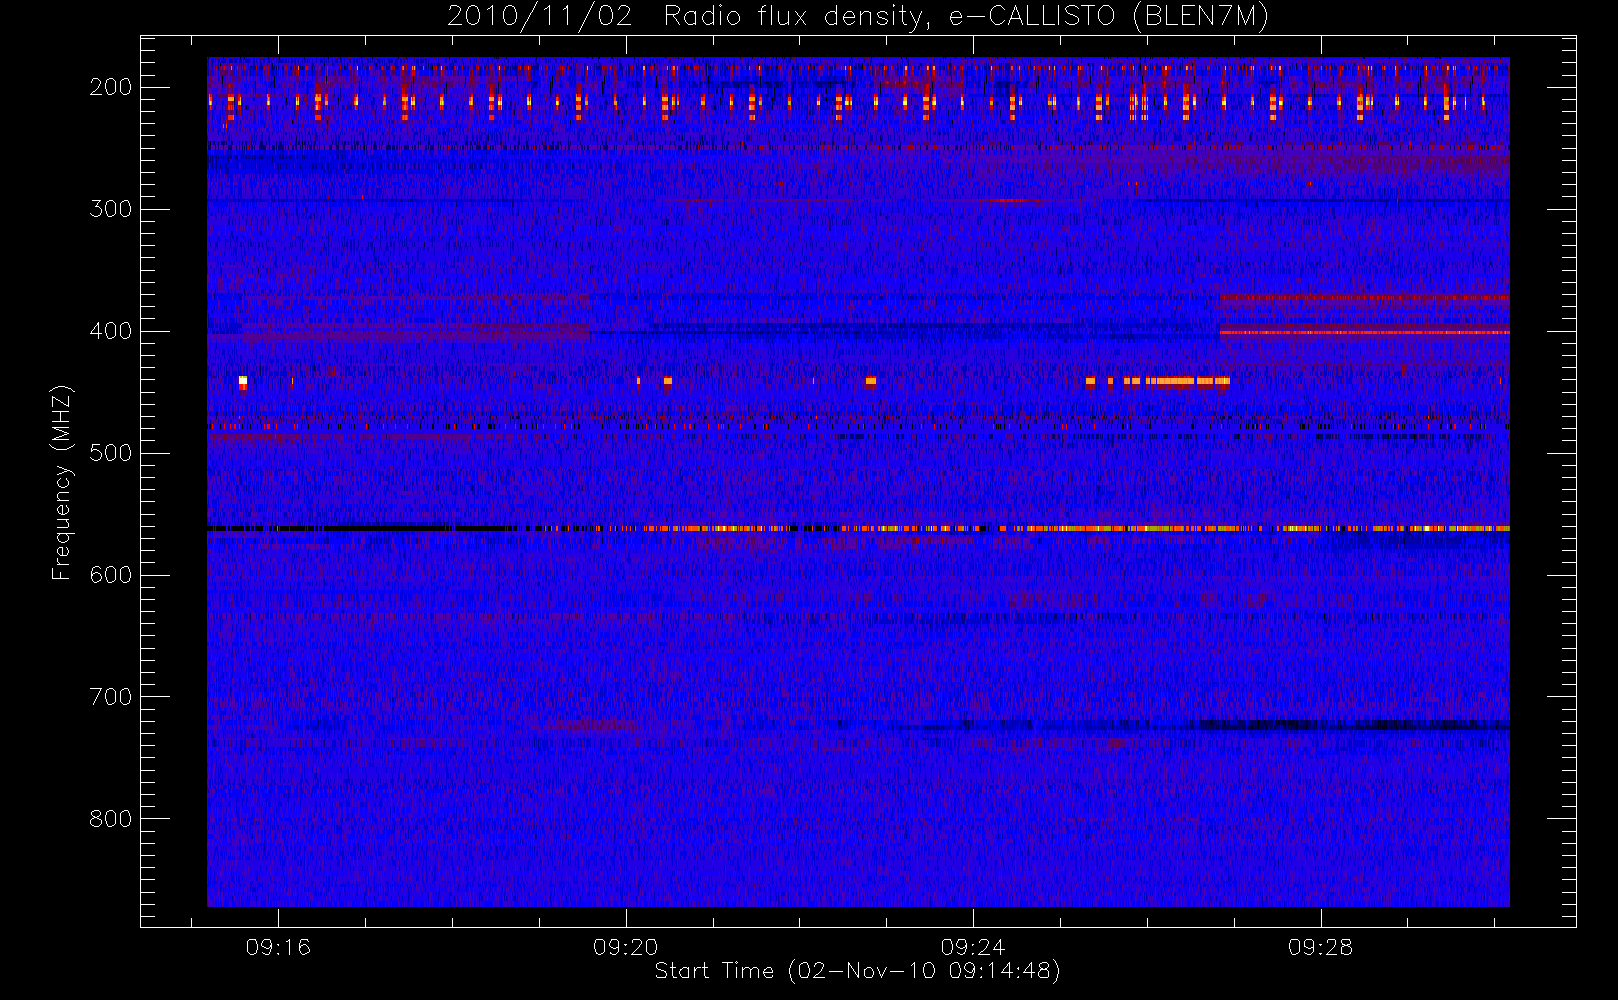This screenshot has width=1618, height=1000.
Task: Click the 09:16 time tick label
Action: point(278,947)
